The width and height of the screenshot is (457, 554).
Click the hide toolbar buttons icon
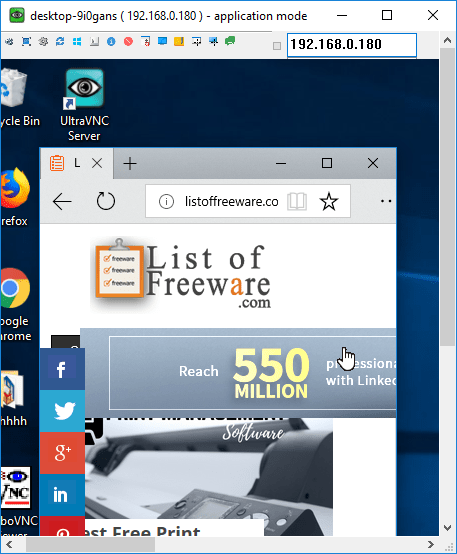coord(145,42)
